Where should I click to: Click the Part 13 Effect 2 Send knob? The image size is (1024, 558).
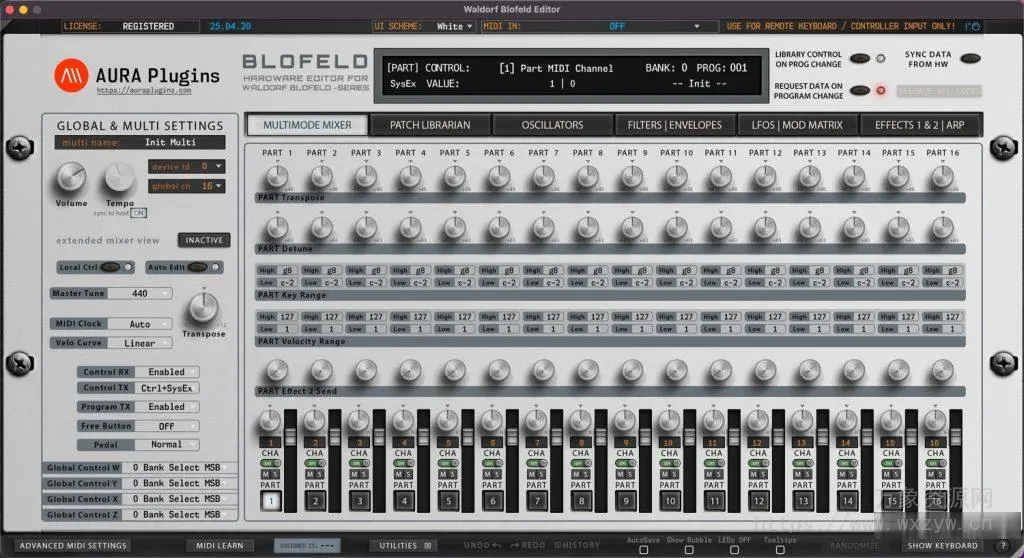(x=809, y=370)
